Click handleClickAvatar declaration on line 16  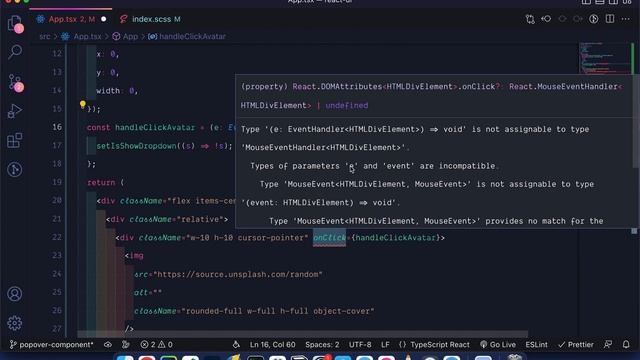point(155,128)
